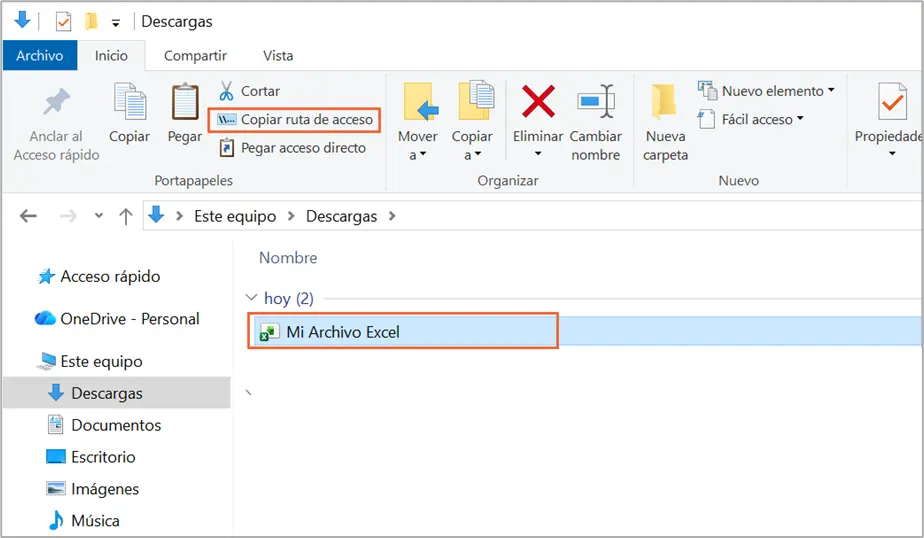Go forward with the right arrow

(x=68, y=216)
